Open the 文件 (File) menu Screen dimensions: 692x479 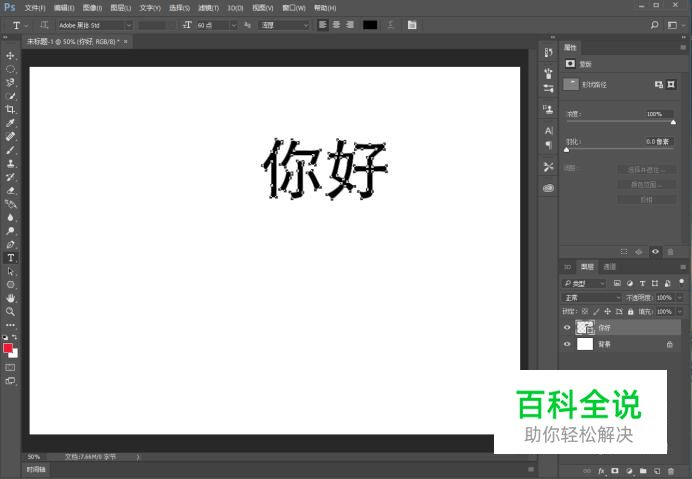[35, 8]
